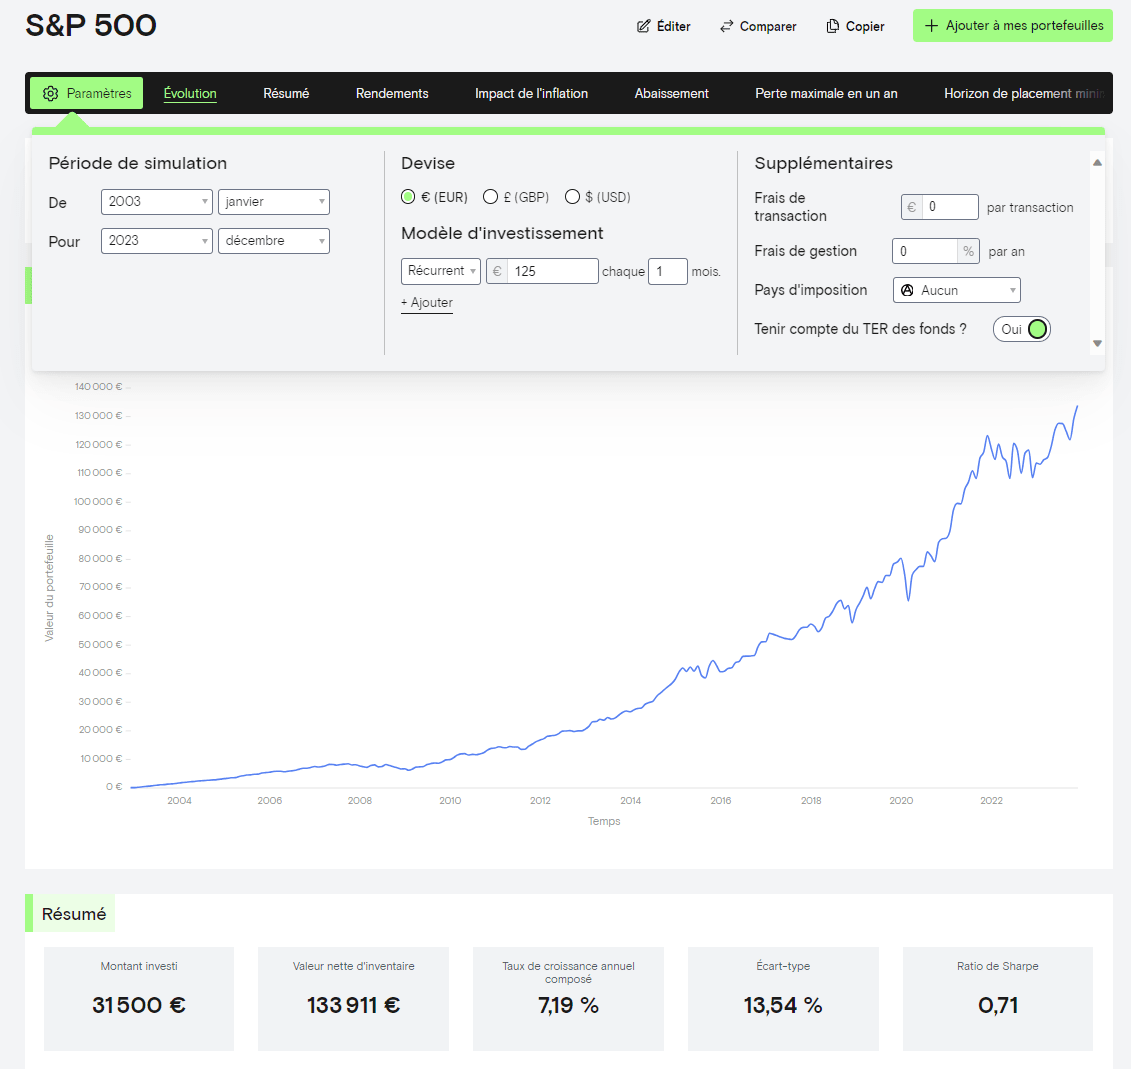
Task: Click the scroll-up arrow in settings panel
Action: (x=1097, y=162)
